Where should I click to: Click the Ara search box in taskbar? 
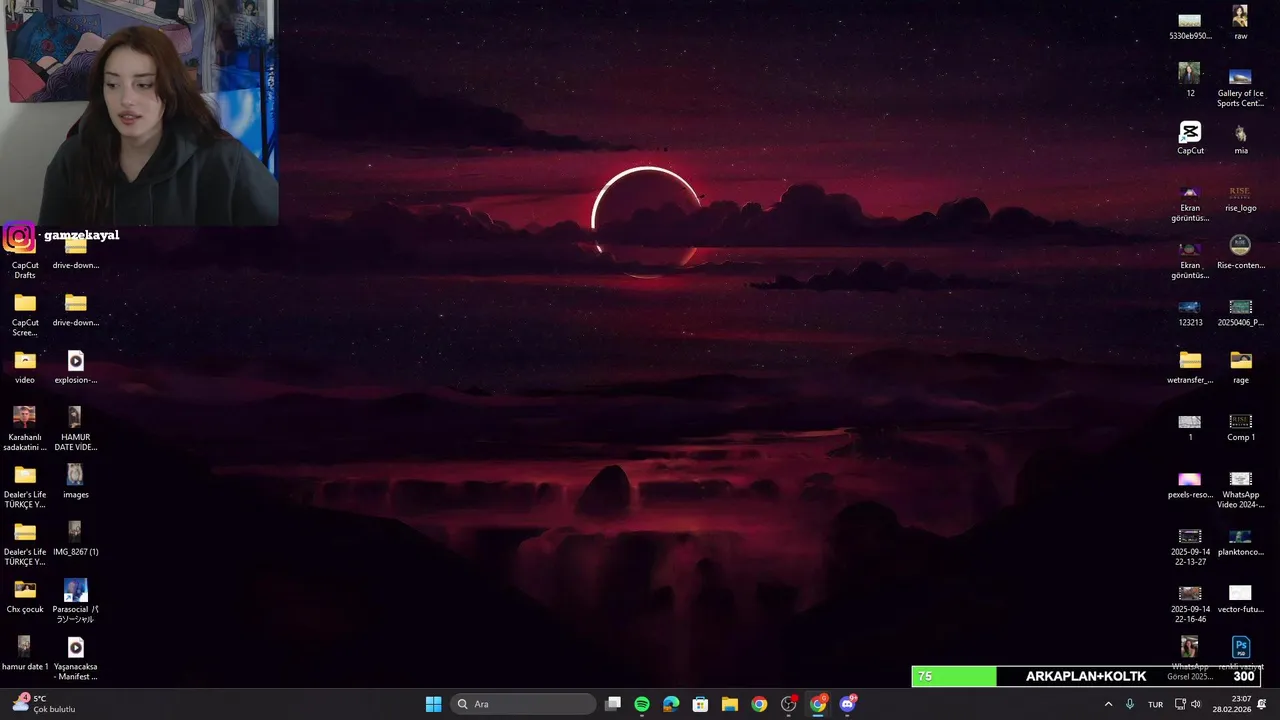524,704
